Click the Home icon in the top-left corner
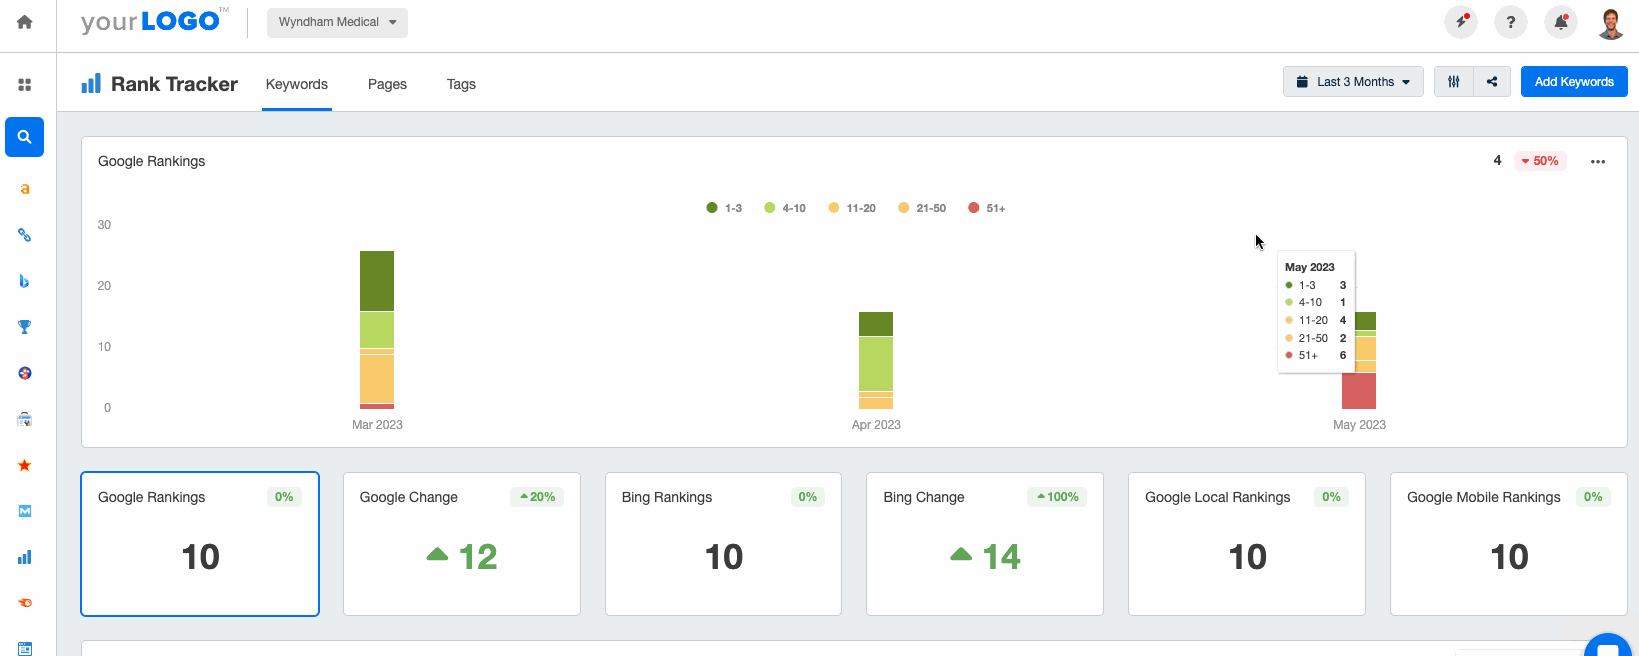Image resolution: width=1639 pixels, height=656 pixels. point(25,22)
